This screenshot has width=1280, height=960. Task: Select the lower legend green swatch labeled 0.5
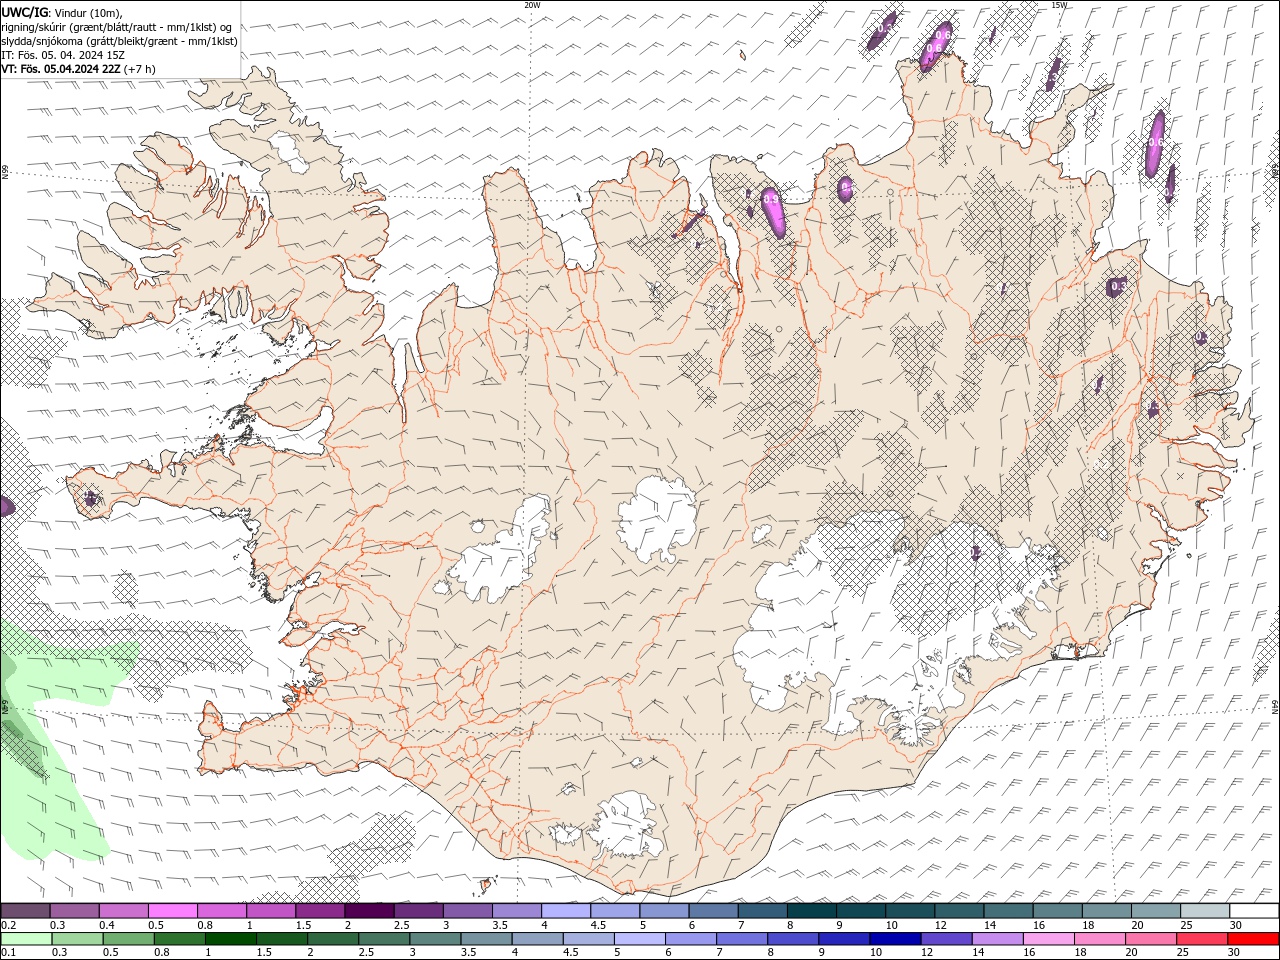click(128, 939)
